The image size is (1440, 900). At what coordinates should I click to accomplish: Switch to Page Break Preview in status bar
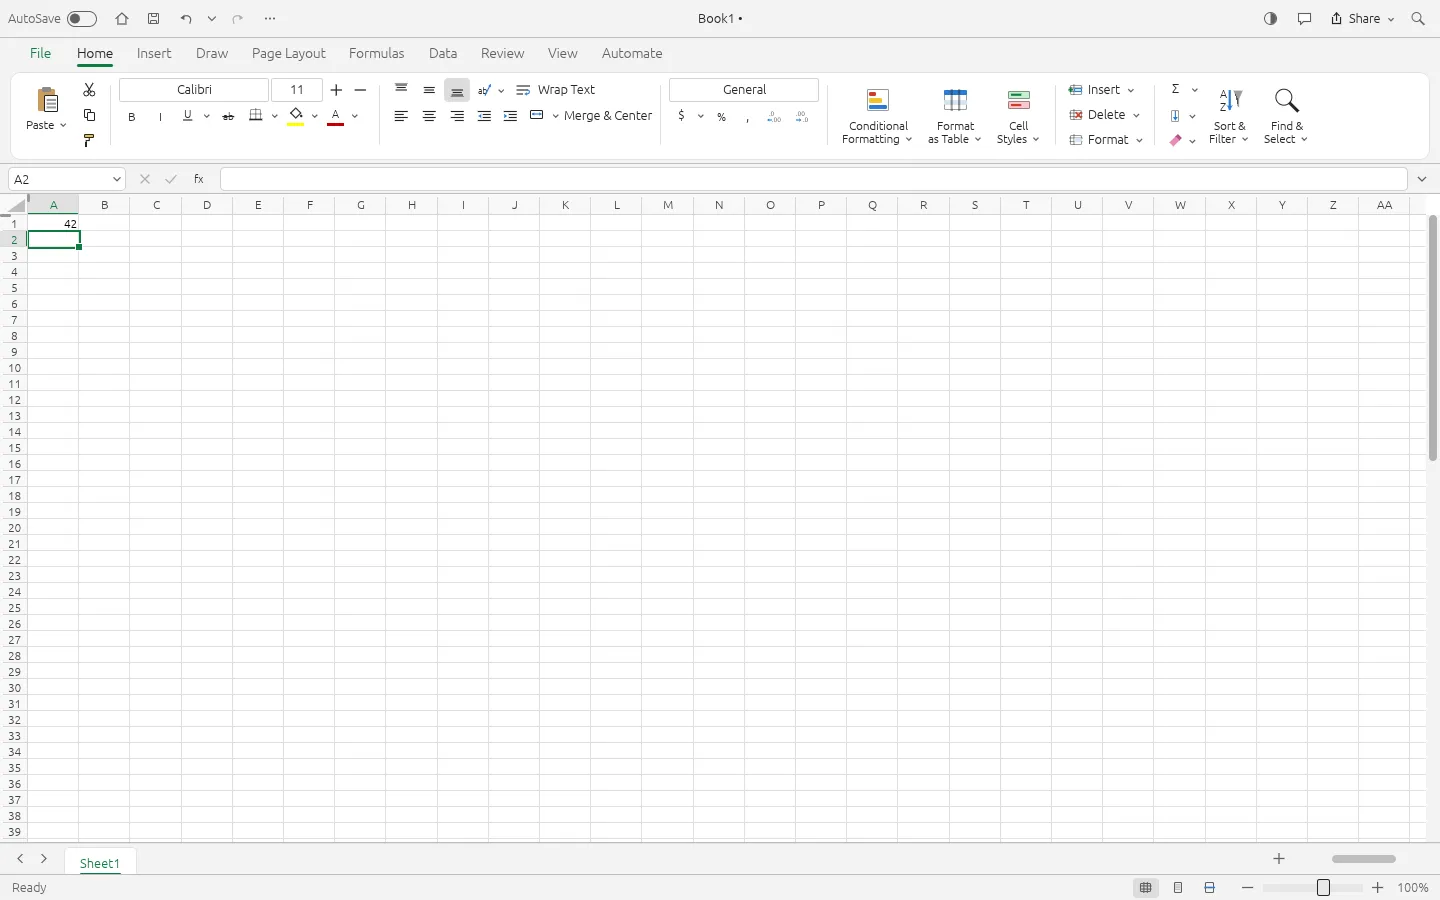click(1210, 888)
